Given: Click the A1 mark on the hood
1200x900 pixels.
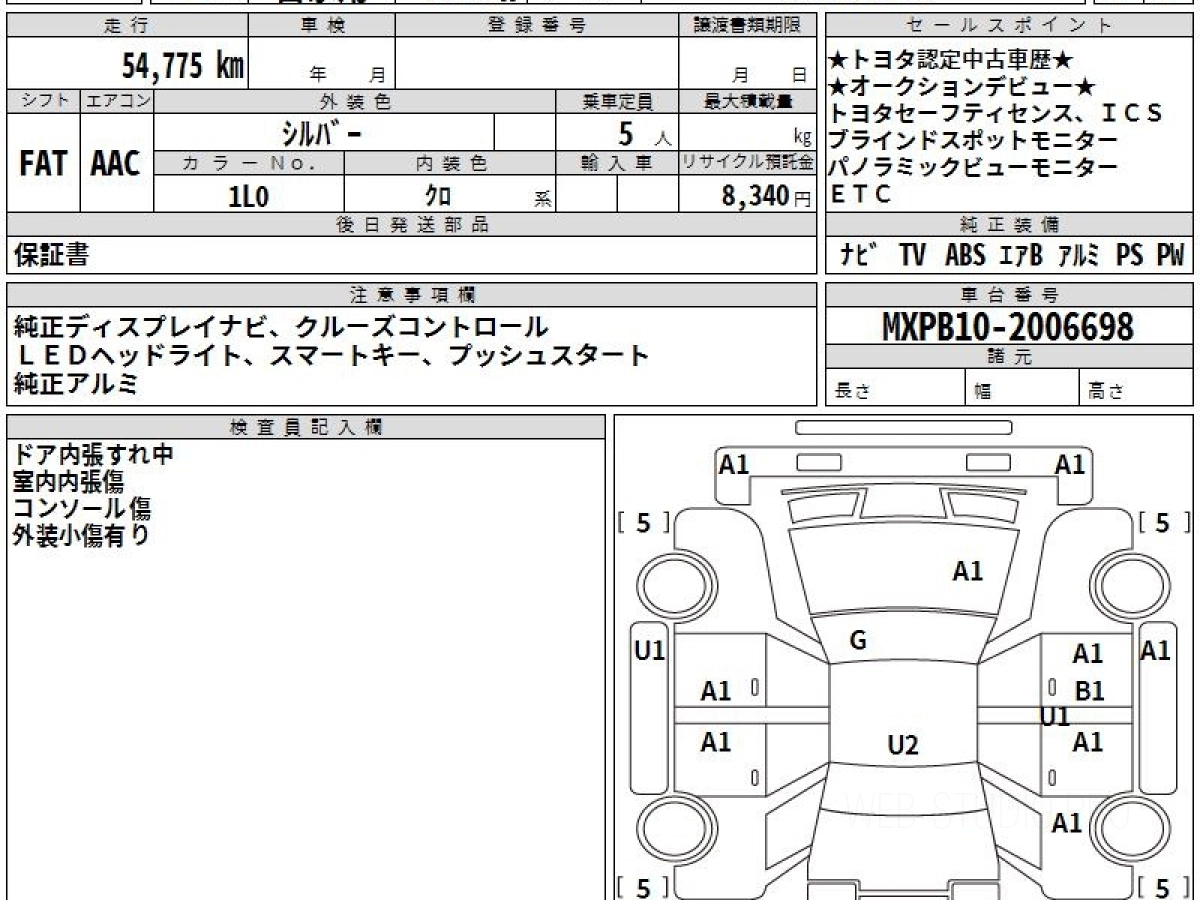Looking at the screenshot, I should (968, 572).
